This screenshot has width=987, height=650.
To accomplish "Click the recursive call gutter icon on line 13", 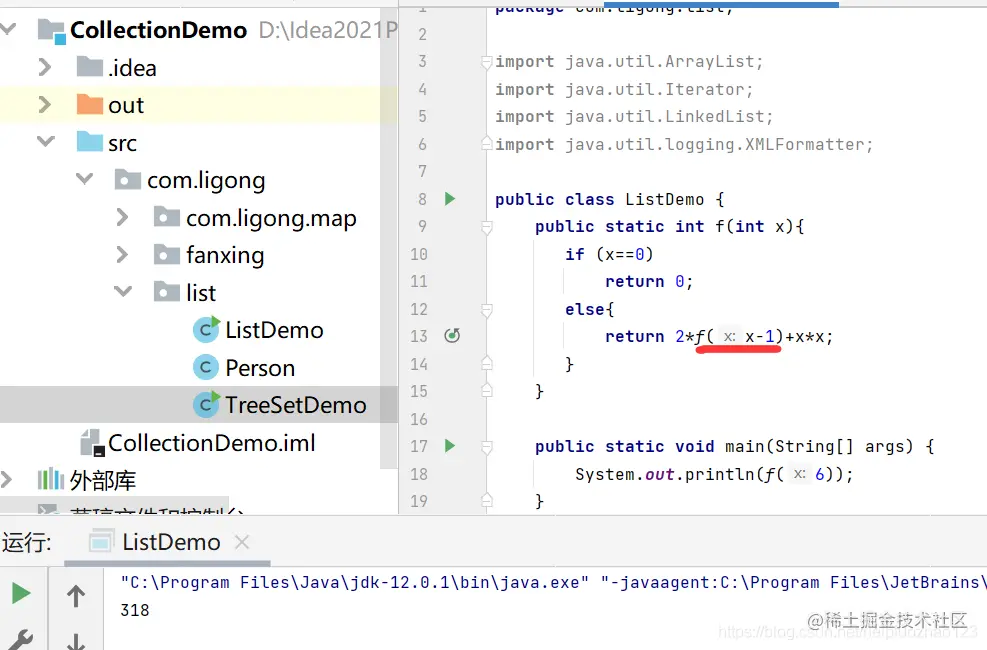I will [x=452, y=335].
